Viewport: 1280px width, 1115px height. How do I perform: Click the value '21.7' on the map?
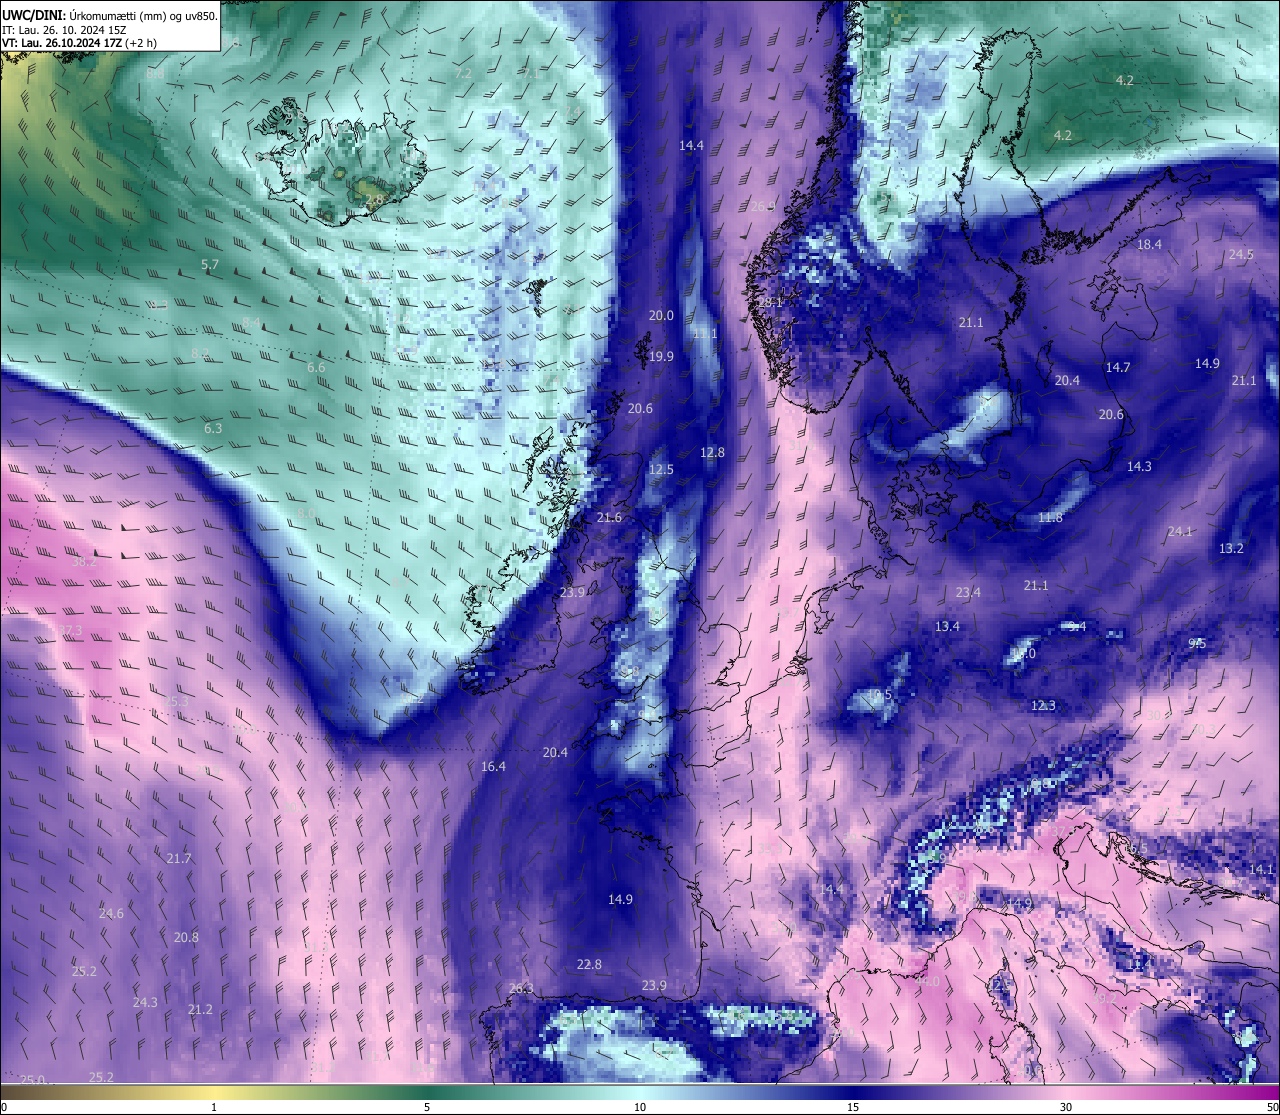click(x=179, y=859)
